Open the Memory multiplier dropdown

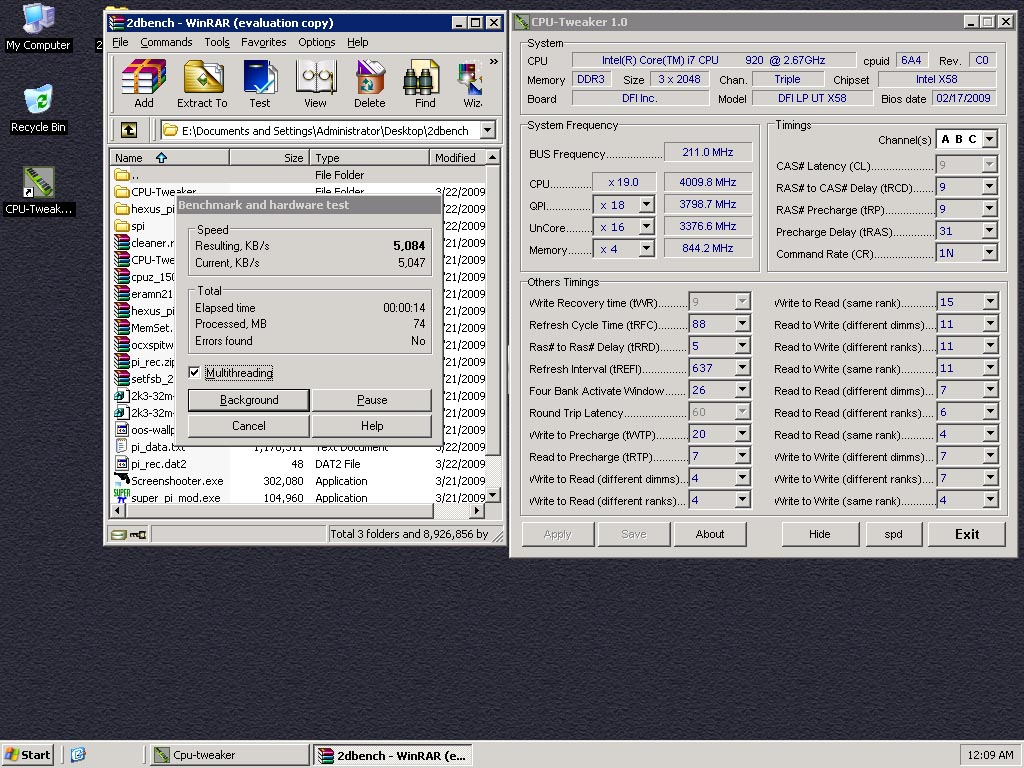click(646, 249)
